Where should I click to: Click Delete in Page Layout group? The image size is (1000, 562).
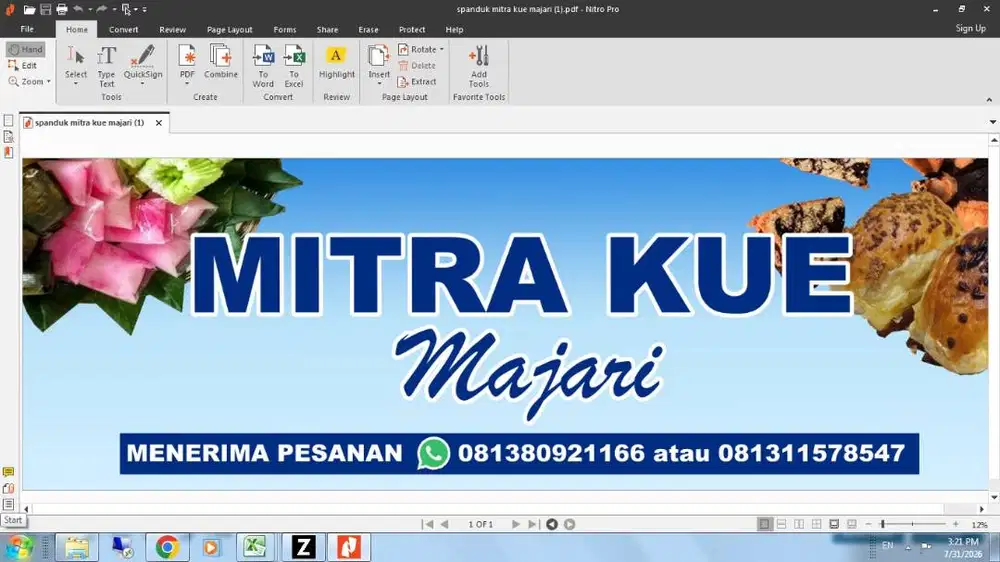point(417,66)
